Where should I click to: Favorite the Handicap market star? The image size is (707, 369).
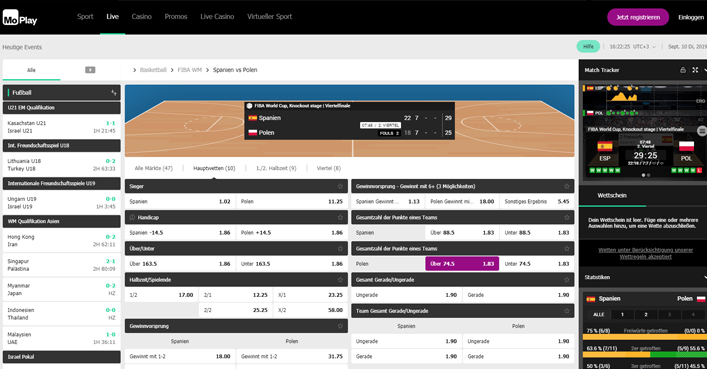(x=340, y=217)
